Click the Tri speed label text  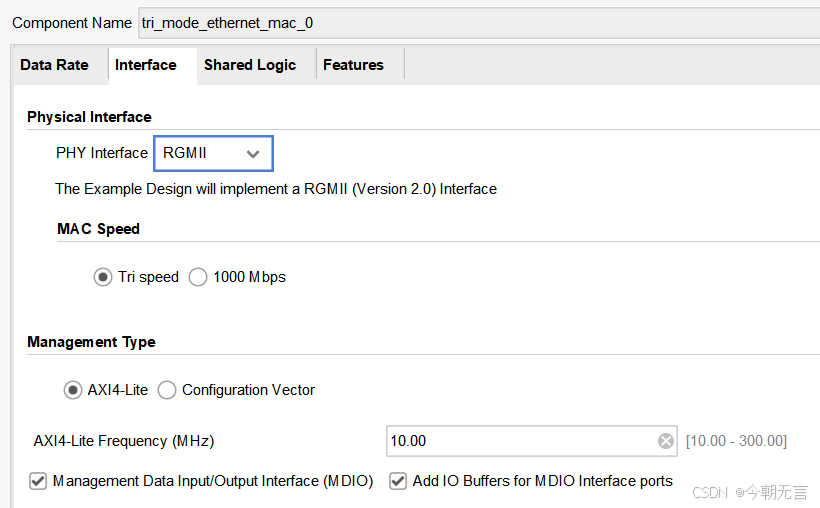(x=149, y=277)
